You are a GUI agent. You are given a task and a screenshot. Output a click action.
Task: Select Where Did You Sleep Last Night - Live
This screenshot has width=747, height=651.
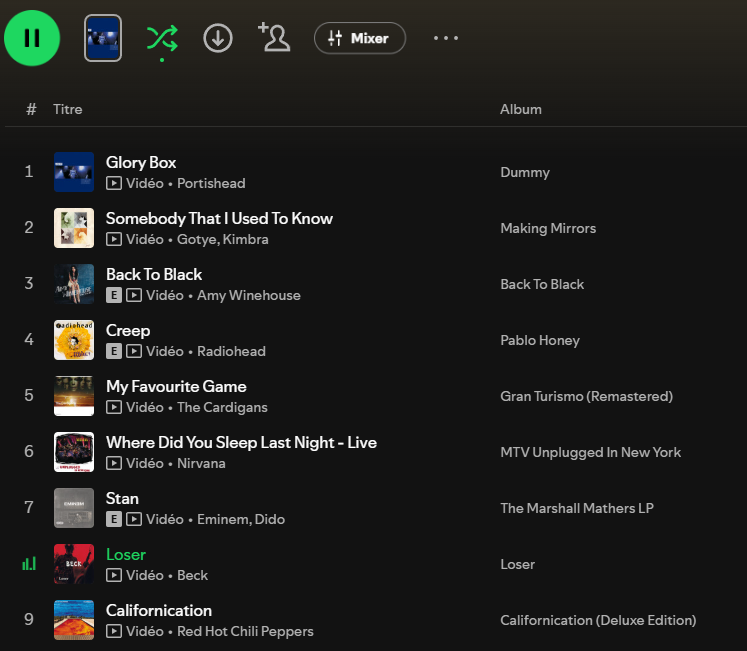[x=241, y=442]
